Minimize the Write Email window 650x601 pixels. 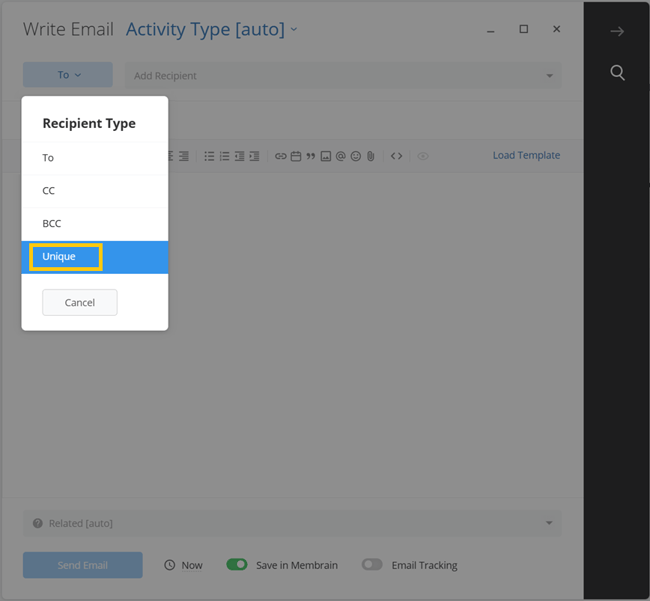491,32
